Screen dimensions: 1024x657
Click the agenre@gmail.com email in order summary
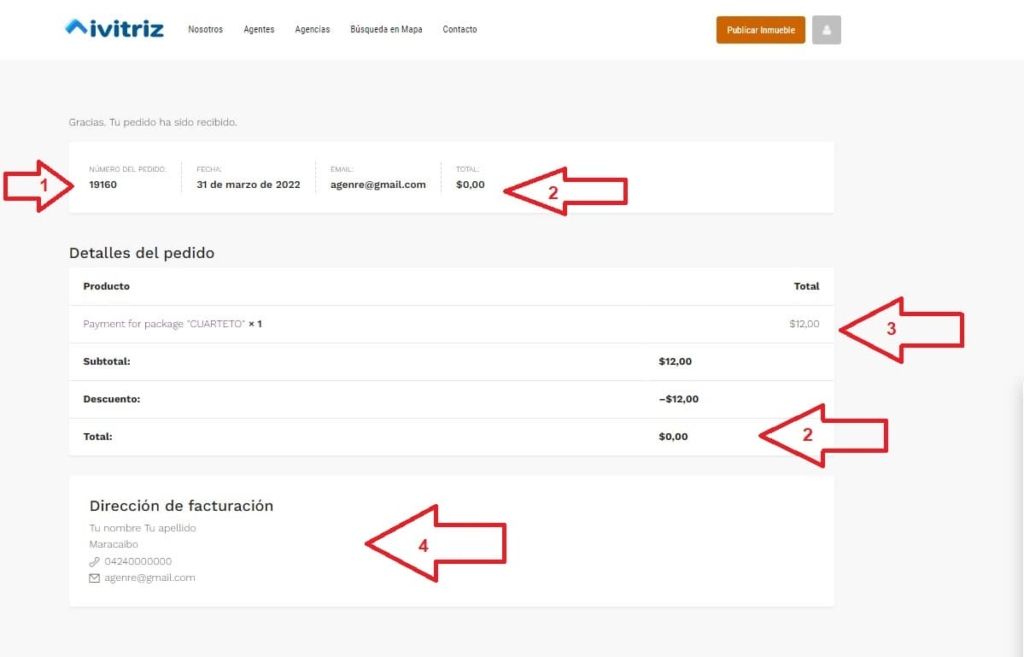point(378,185)
